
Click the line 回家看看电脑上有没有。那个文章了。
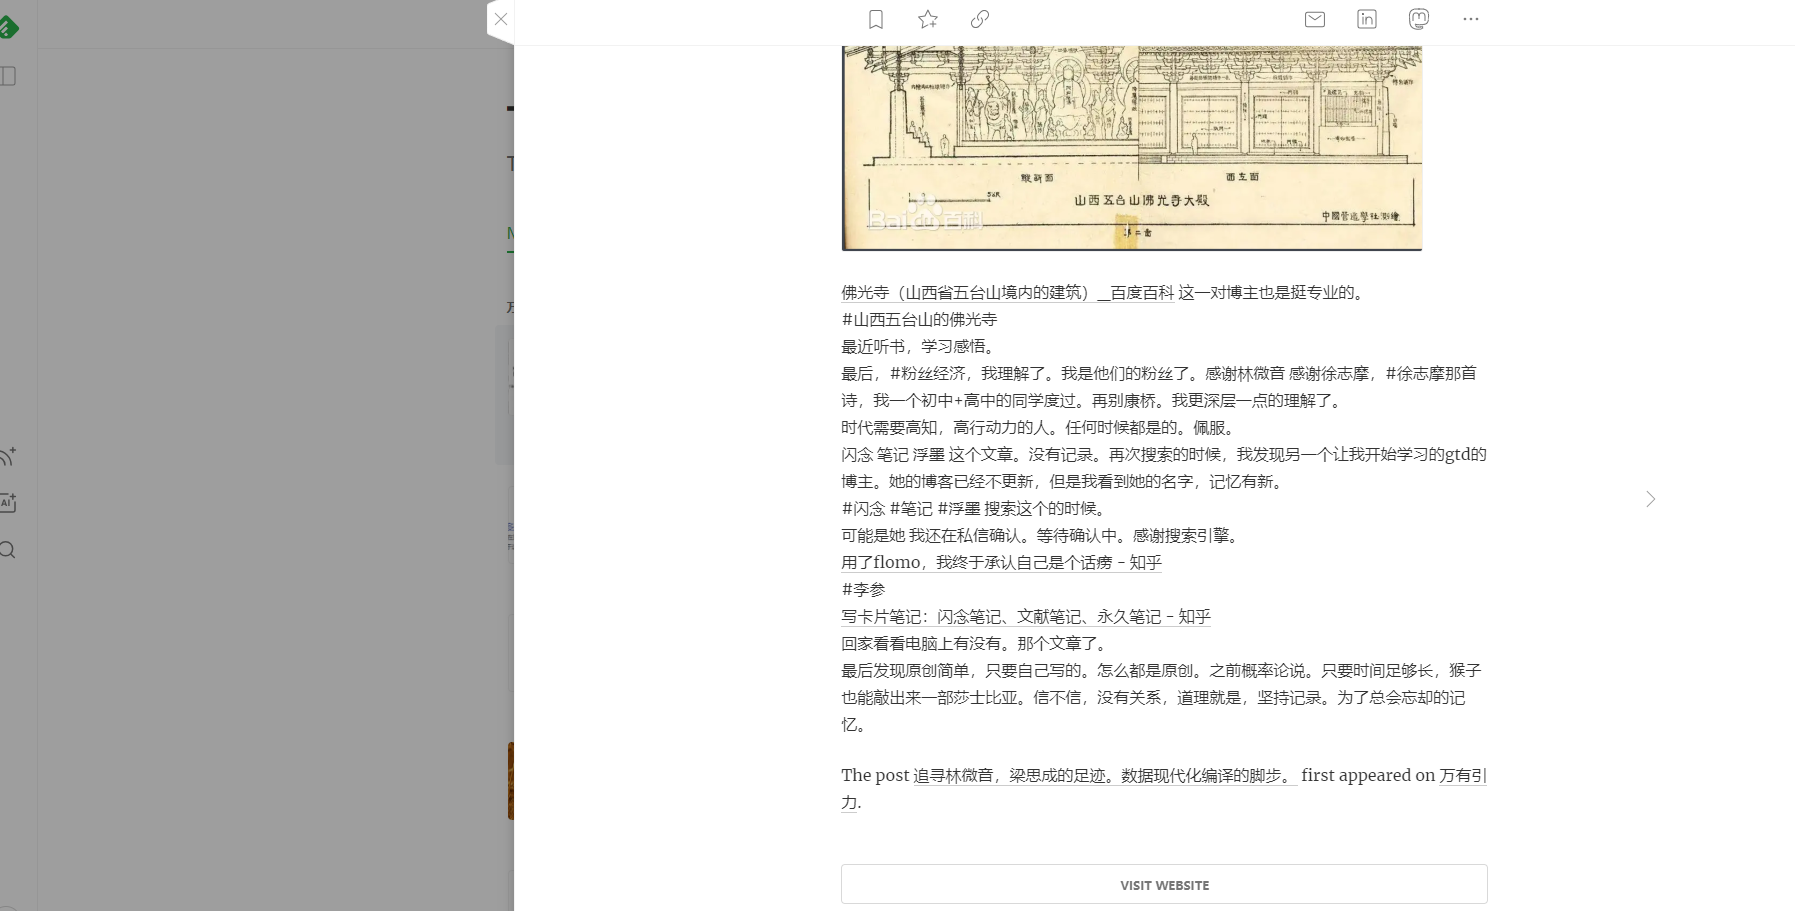click(975, 644)
